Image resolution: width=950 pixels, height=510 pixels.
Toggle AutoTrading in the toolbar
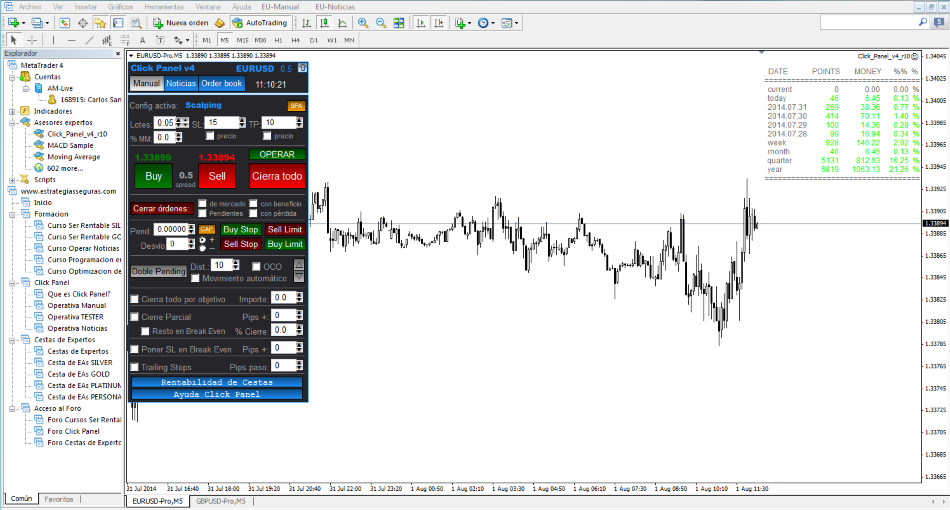[x=260, y=23]
